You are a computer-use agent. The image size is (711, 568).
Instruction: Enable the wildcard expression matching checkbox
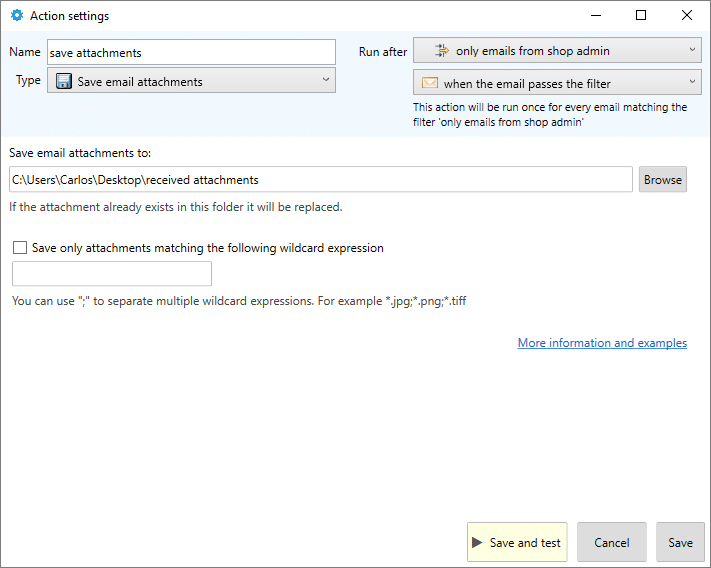coord(20,248)
